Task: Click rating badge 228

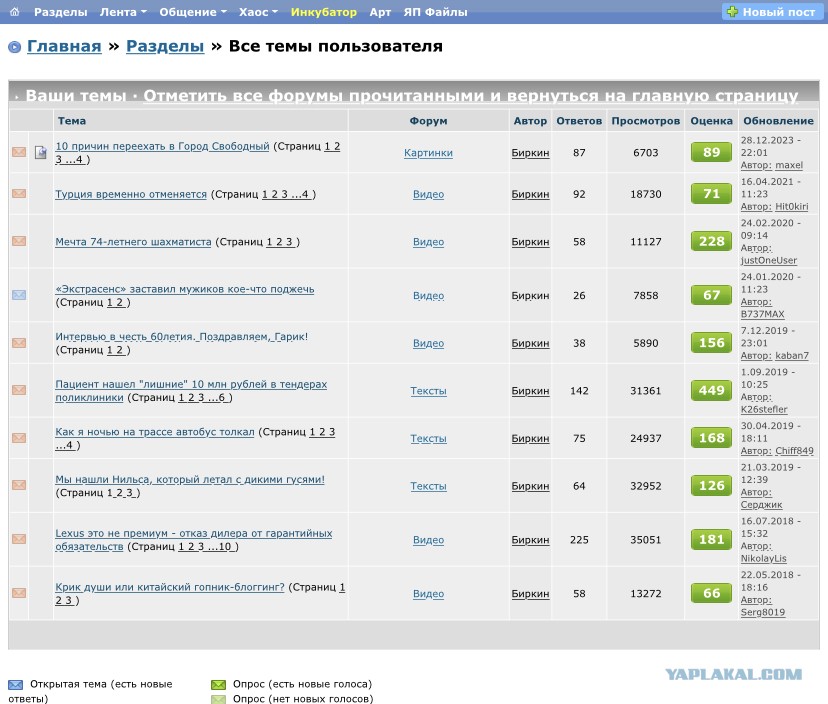Action: pyautogui.click(x=711, y=241)
